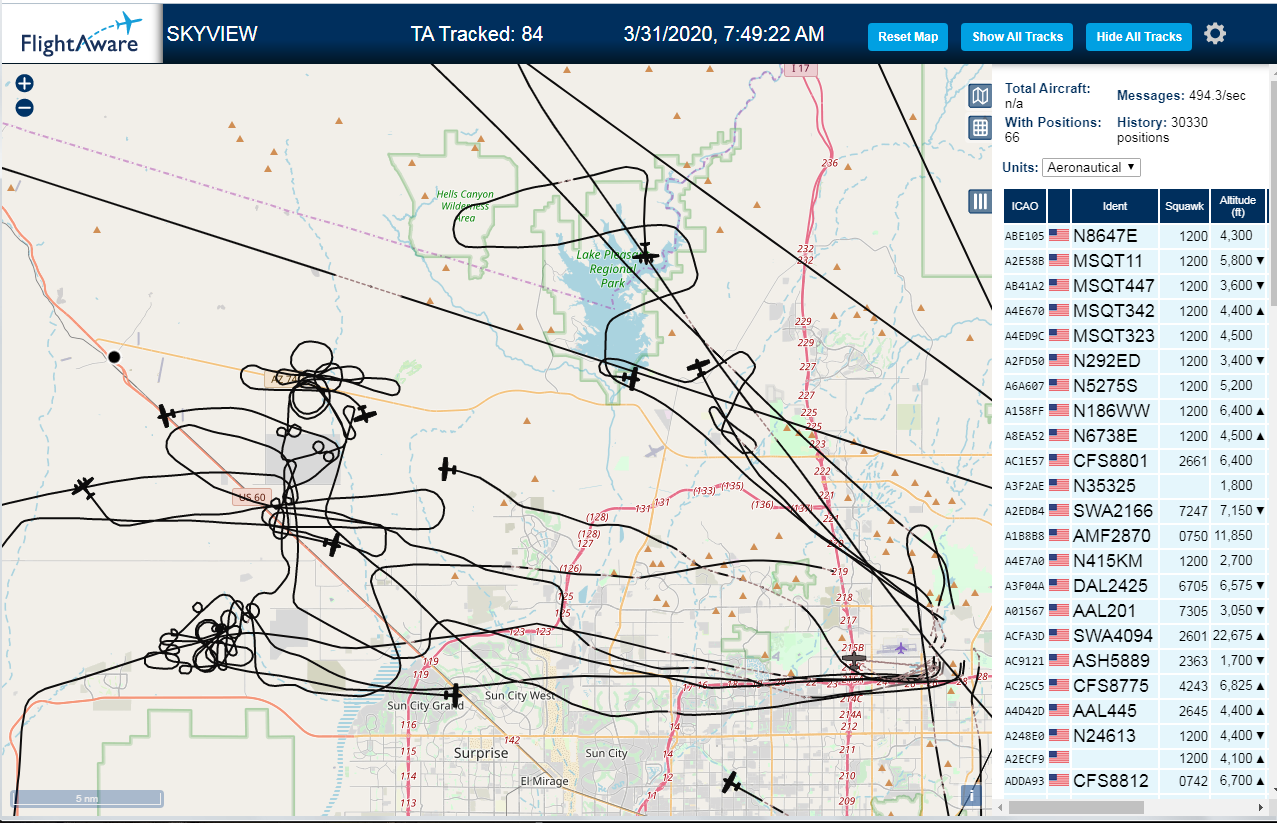
Task: Select the AMF2870 aircraft row
Action: [x=1136, y=536]
